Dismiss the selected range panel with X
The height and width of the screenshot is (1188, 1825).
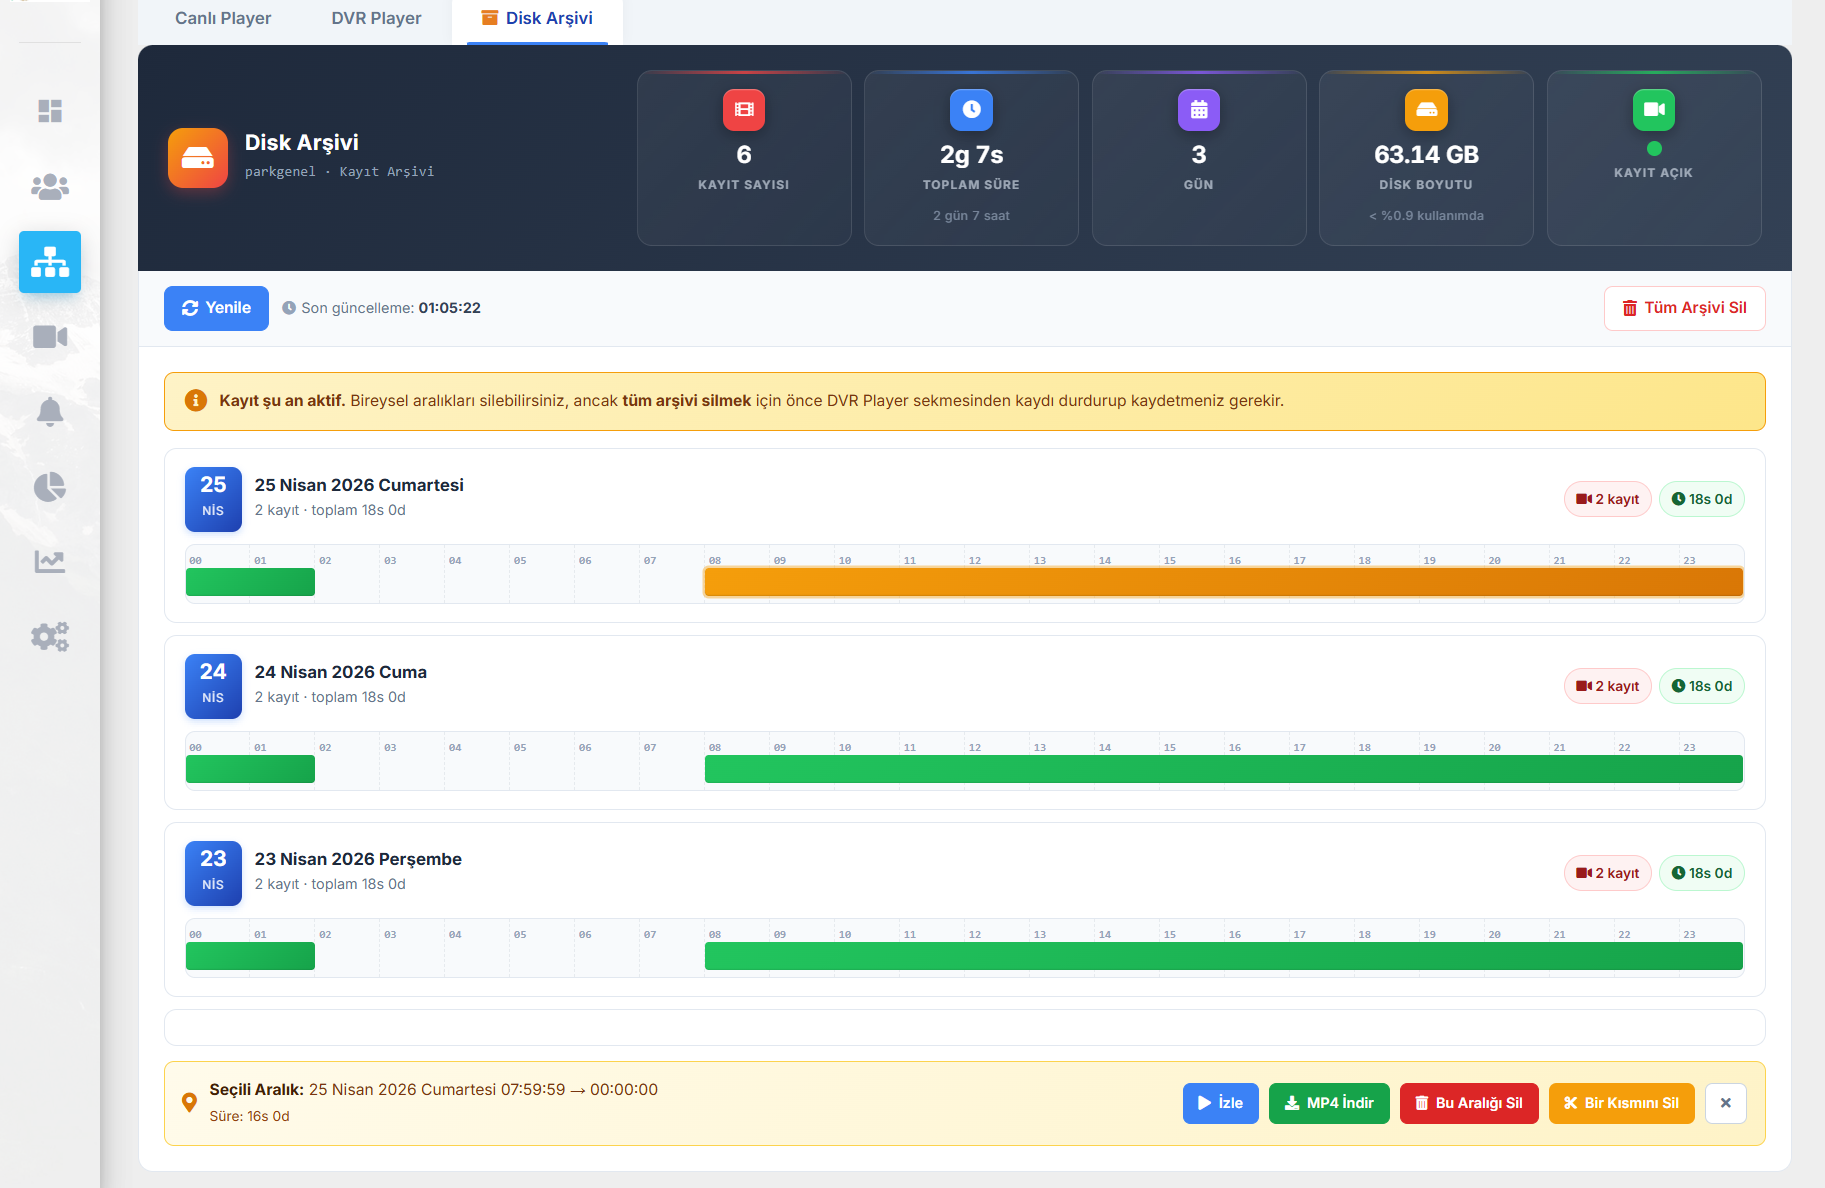tap(1725, 1103)
